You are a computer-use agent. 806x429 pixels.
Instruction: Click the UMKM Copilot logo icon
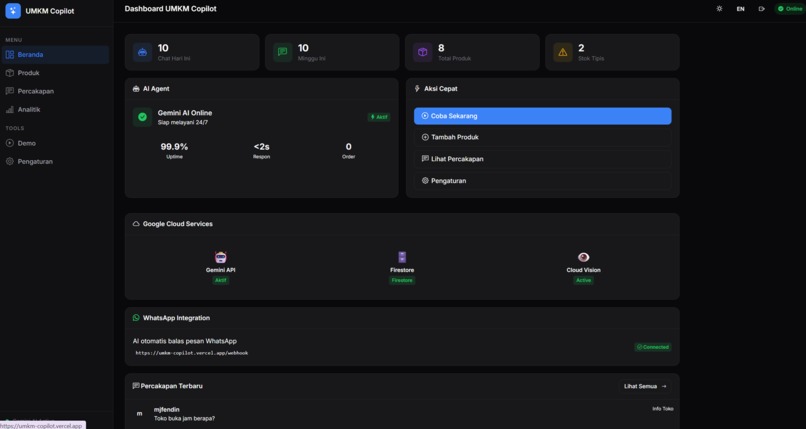13,11
